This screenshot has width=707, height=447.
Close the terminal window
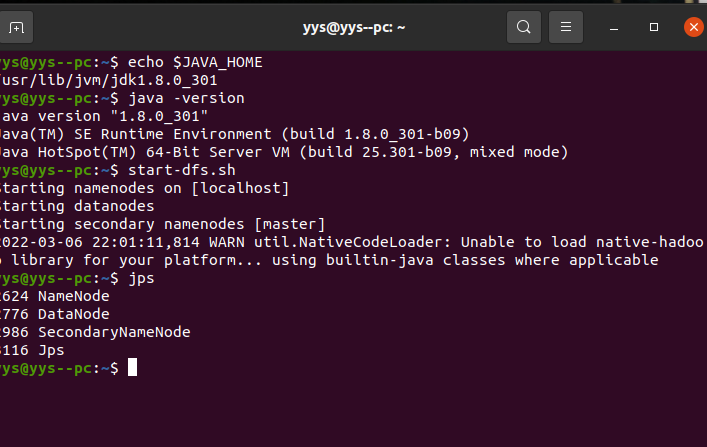tap(693, 27)
